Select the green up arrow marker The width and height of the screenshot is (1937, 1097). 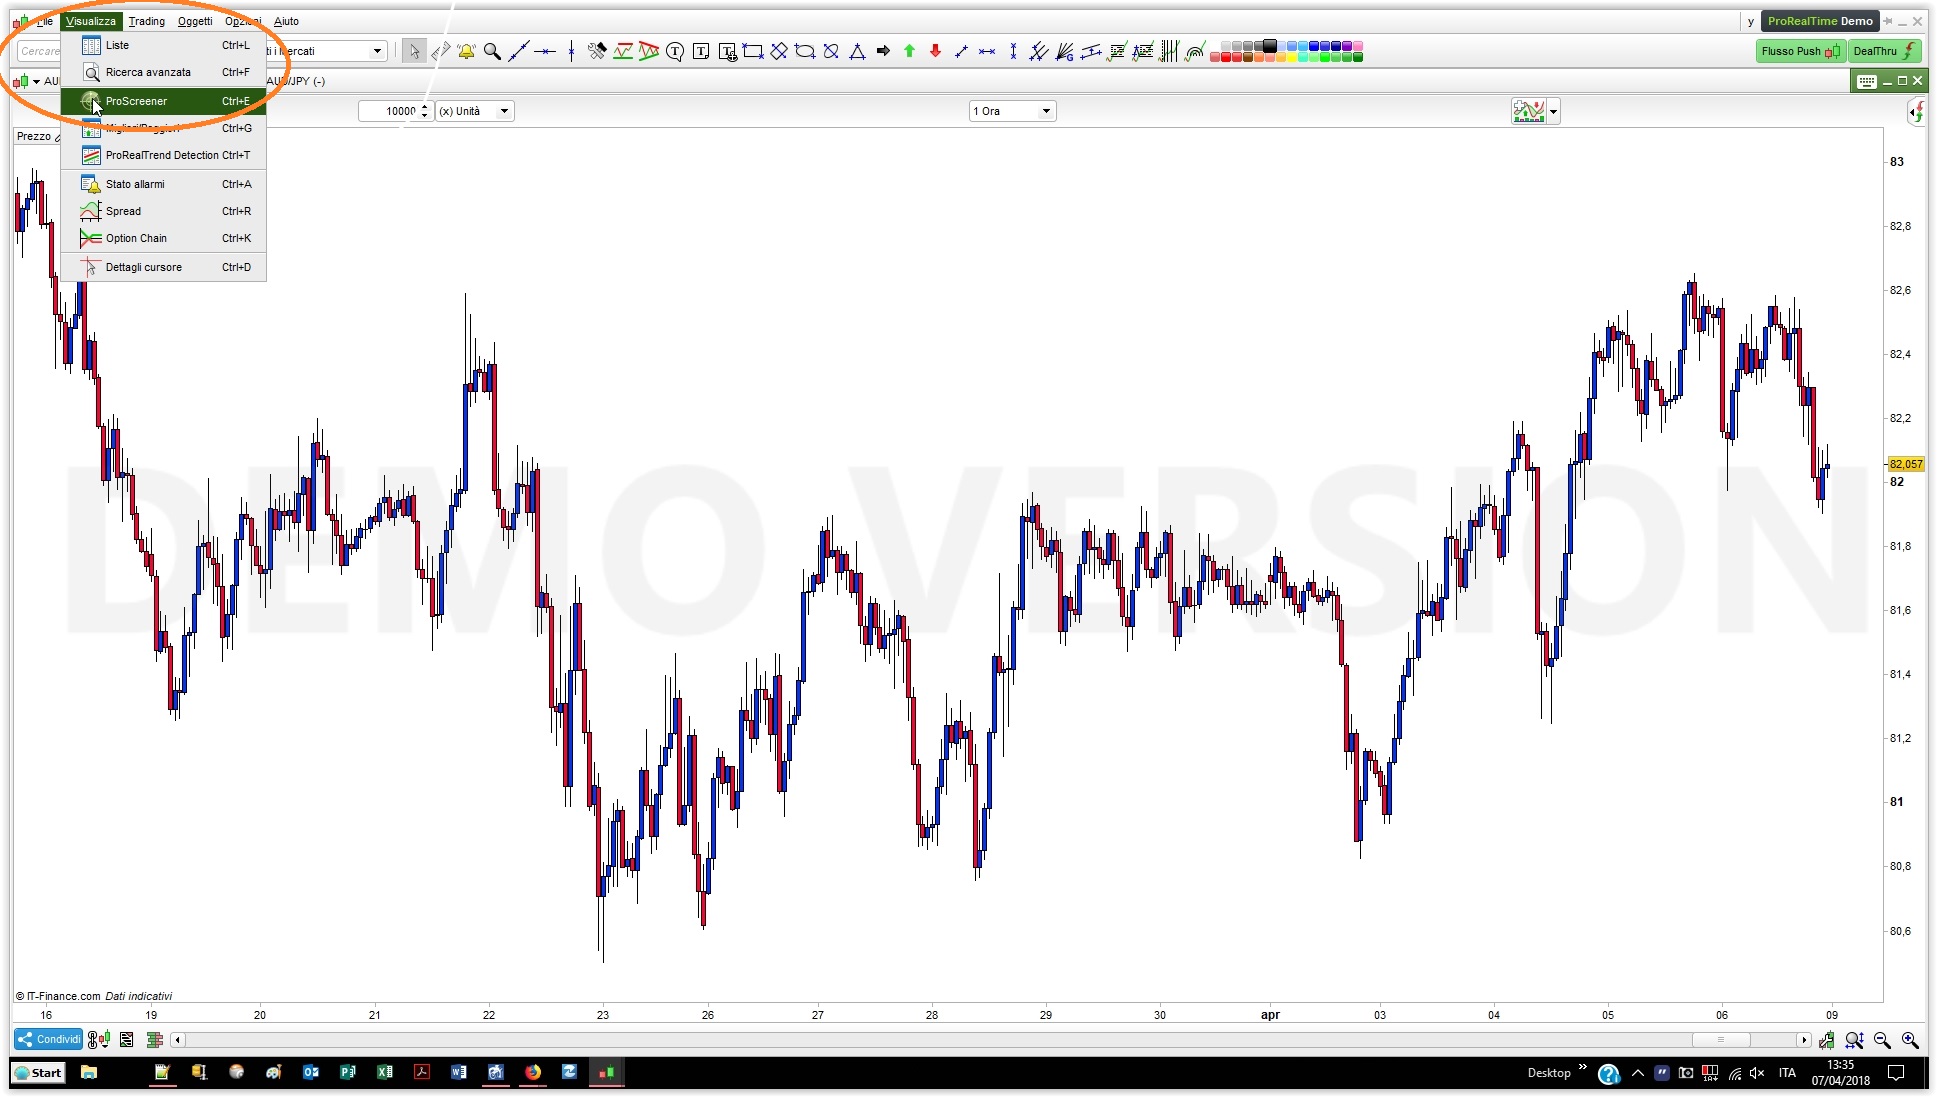[x=909, y=51]
